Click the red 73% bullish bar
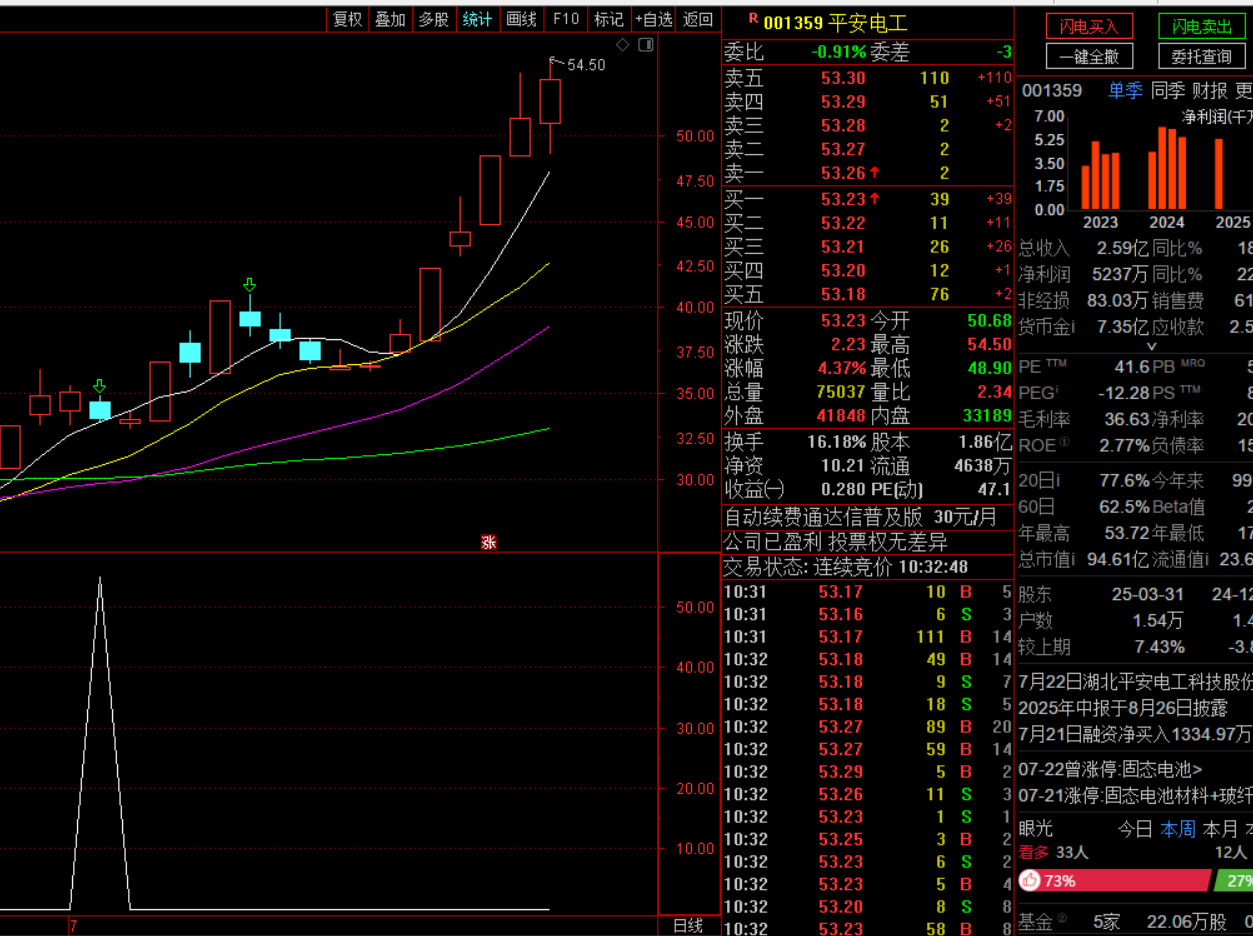Viewport: 1253px width, 936px height. [1114, 881]
